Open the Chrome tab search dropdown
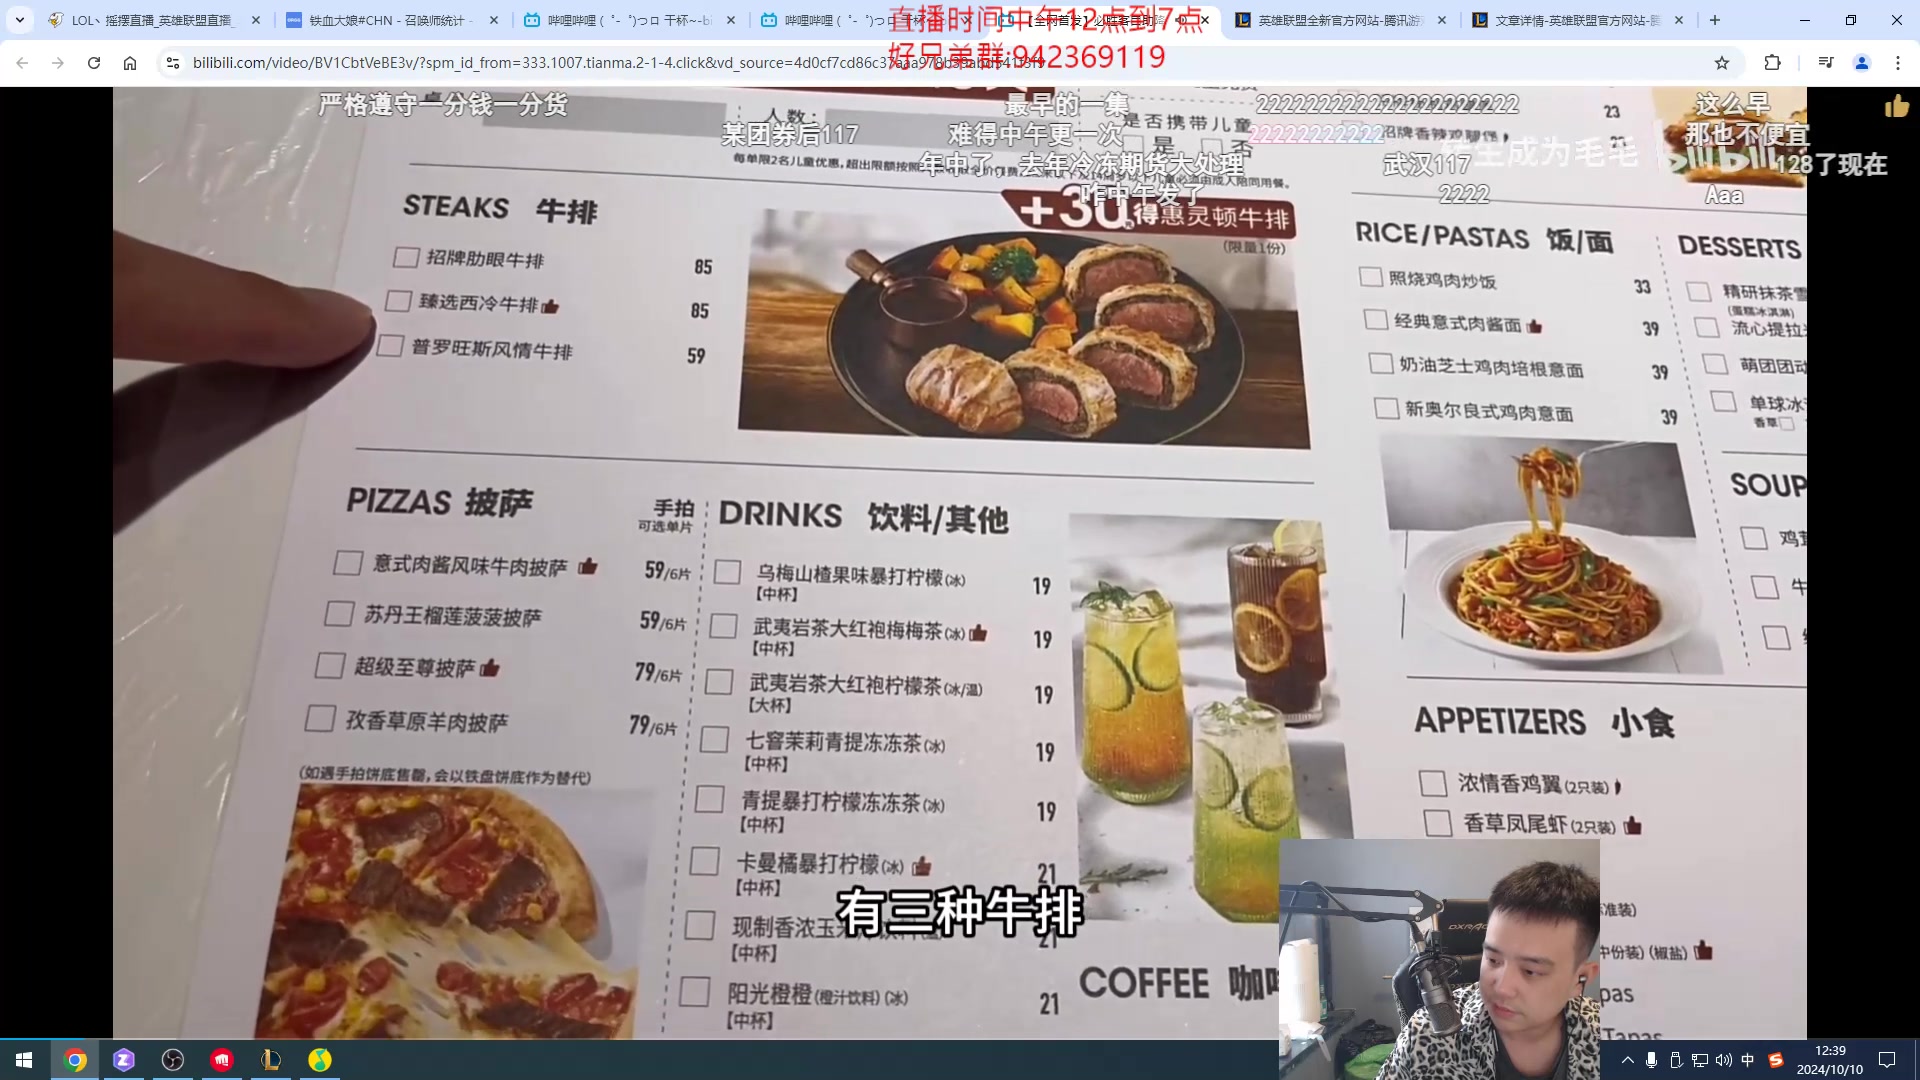Image resolution: width=1920 pixels, height=1080 pixels. click(x=20, y=20)
